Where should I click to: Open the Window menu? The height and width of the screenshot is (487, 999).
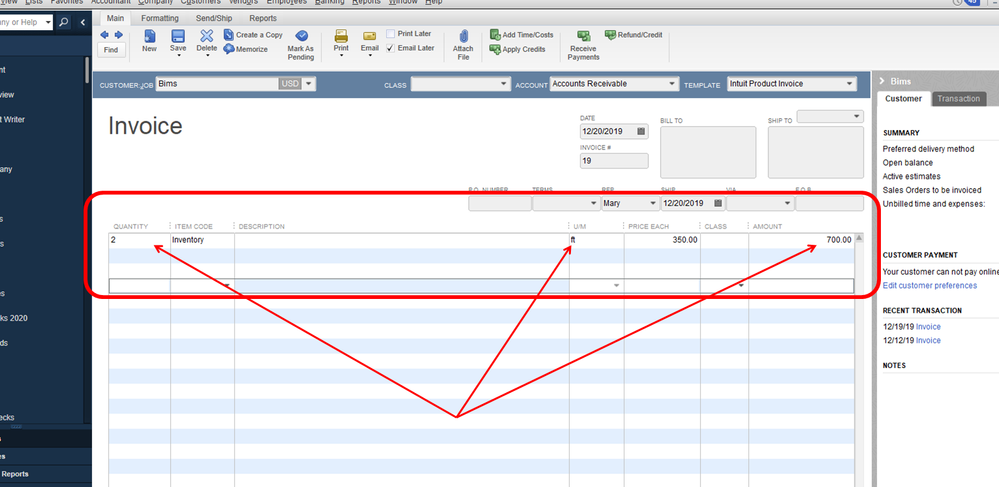[401, 3]
